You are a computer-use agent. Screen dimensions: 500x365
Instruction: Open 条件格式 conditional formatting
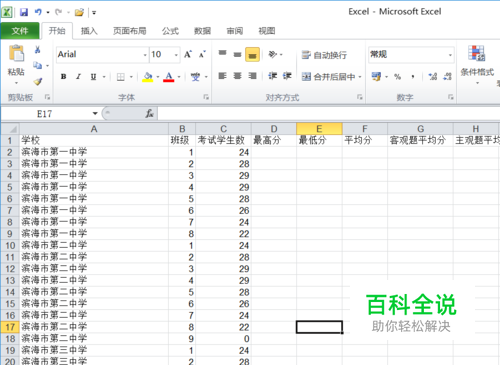[x=477, y=64]
